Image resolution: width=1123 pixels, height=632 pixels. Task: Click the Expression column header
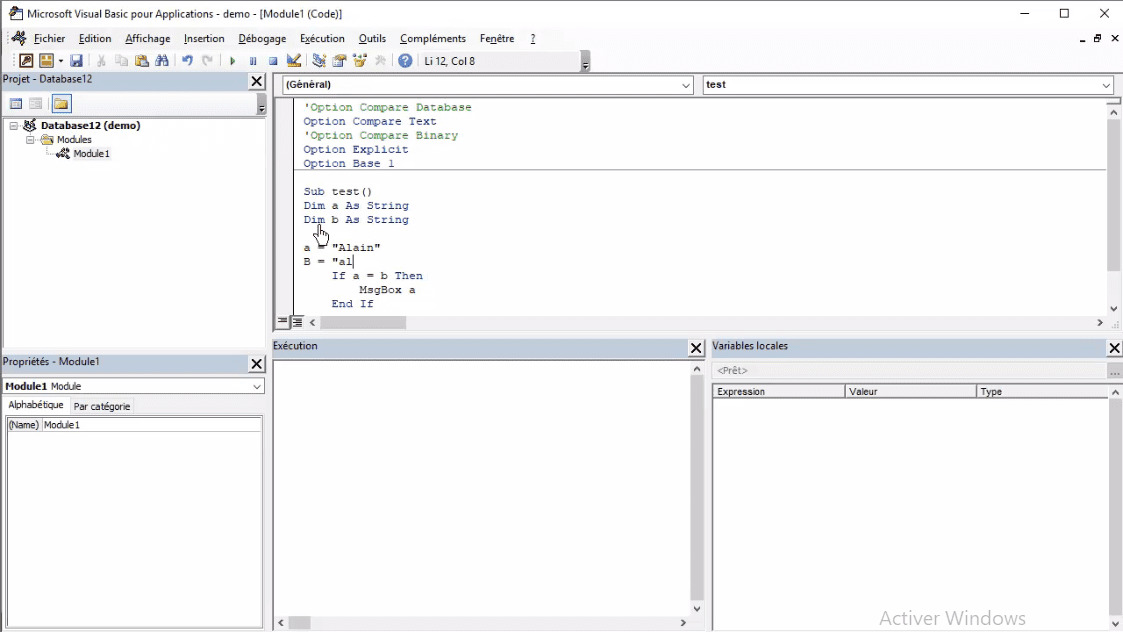coord(779,392)
